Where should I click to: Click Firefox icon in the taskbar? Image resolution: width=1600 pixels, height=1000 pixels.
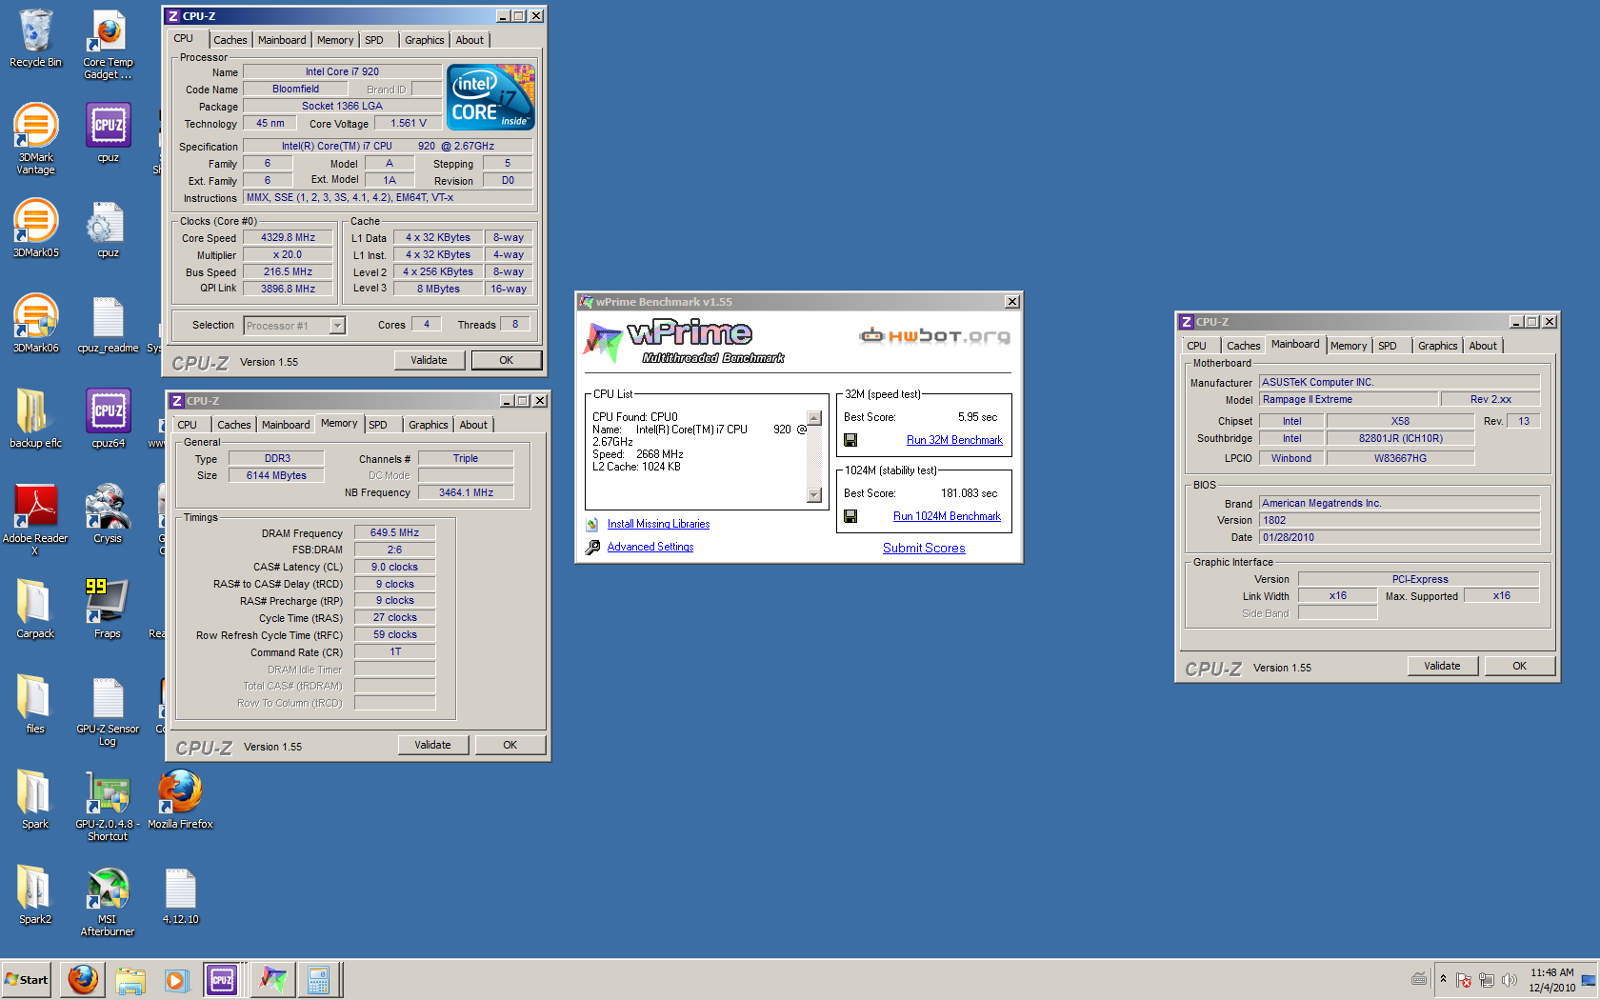click(x=83, y=980)
